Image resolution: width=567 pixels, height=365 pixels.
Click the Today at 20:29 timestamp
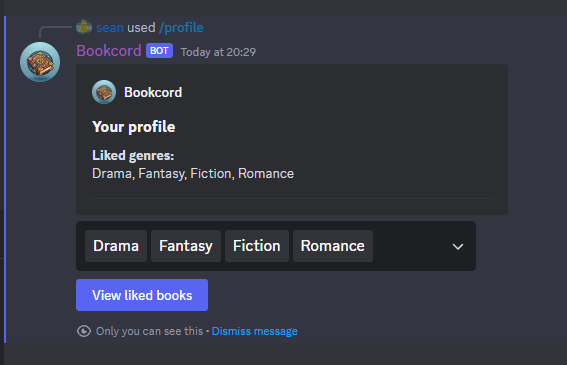pos(218,52)
